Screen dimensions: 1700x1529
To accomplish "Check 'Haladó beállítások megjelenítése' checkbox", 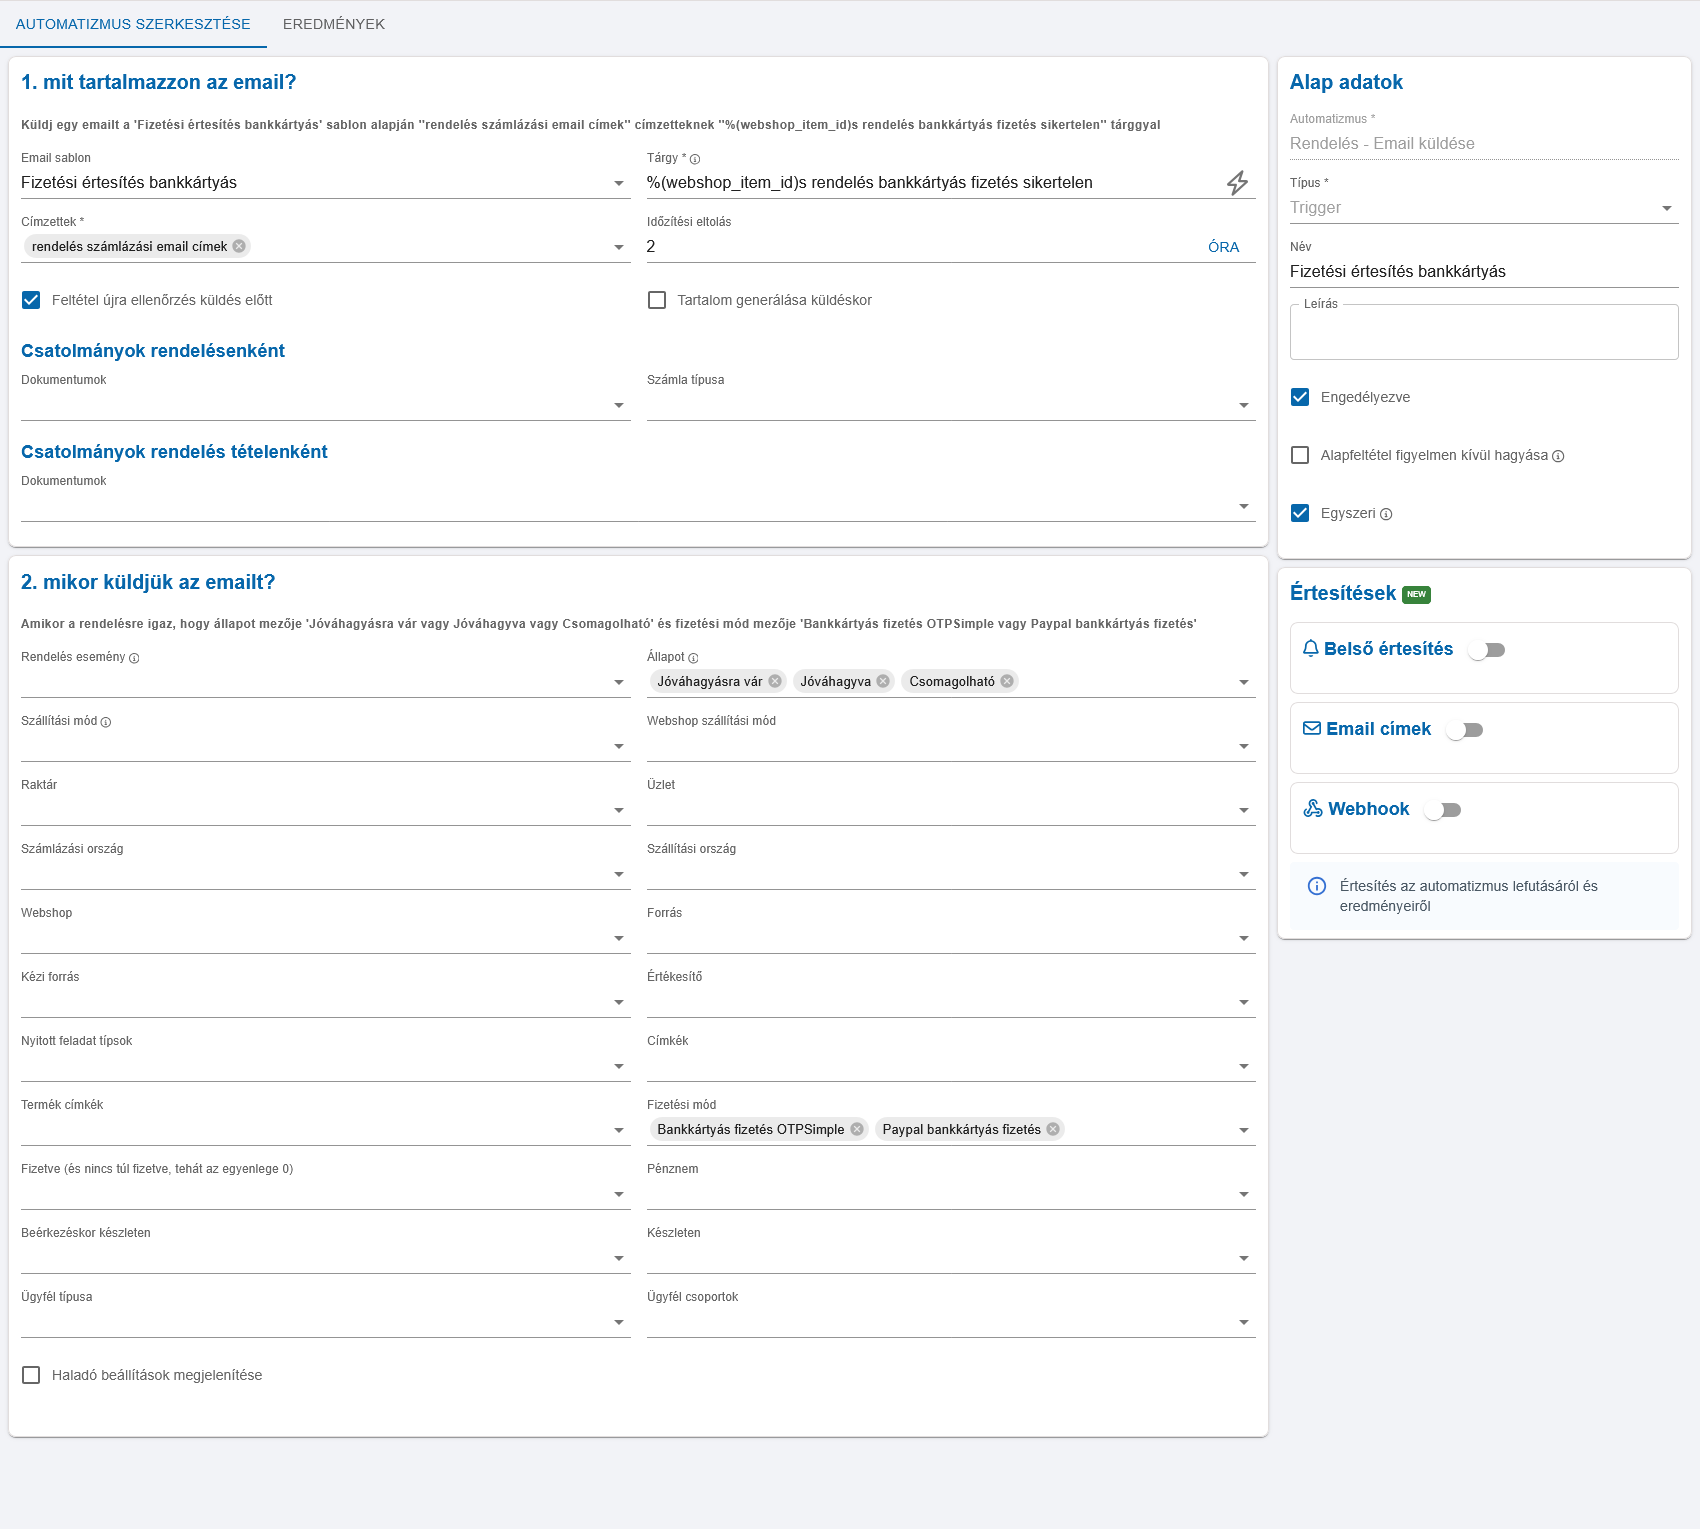I will click(x=31, y=1375).
